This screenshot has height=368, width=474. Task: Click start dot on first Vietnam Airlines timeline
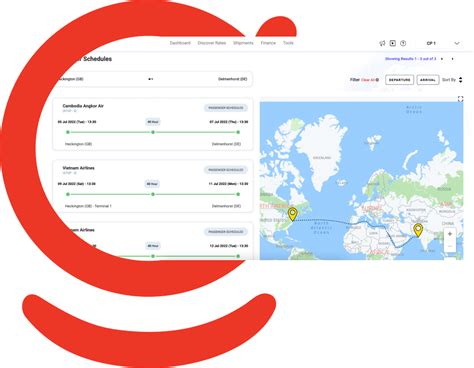(68, 194)
